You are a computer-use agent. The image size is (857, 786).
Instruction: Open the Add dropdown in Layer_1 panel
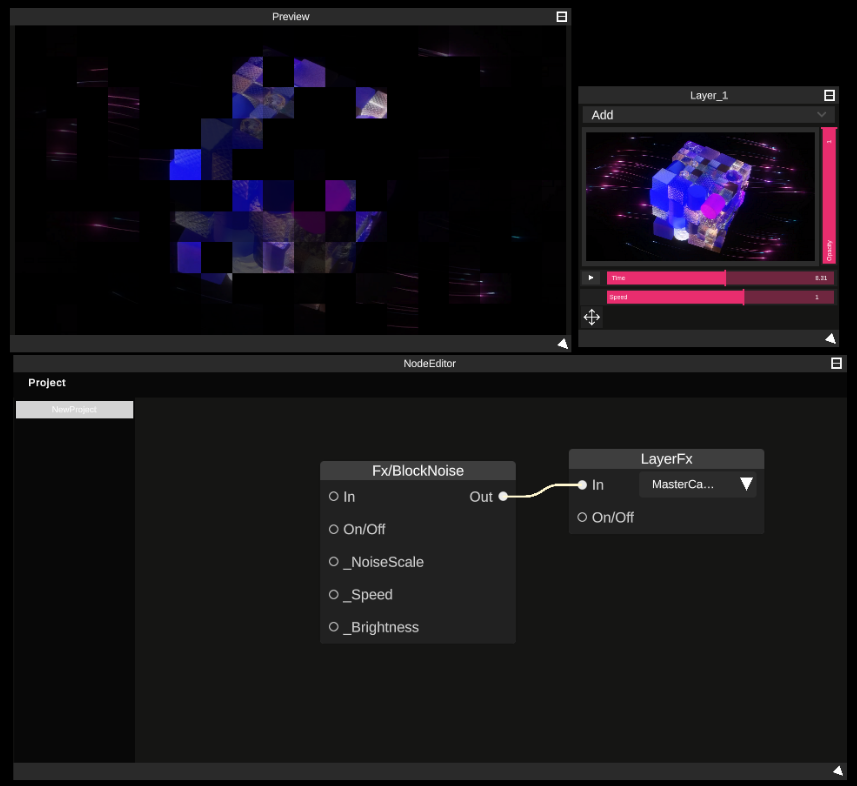(709, 115)
